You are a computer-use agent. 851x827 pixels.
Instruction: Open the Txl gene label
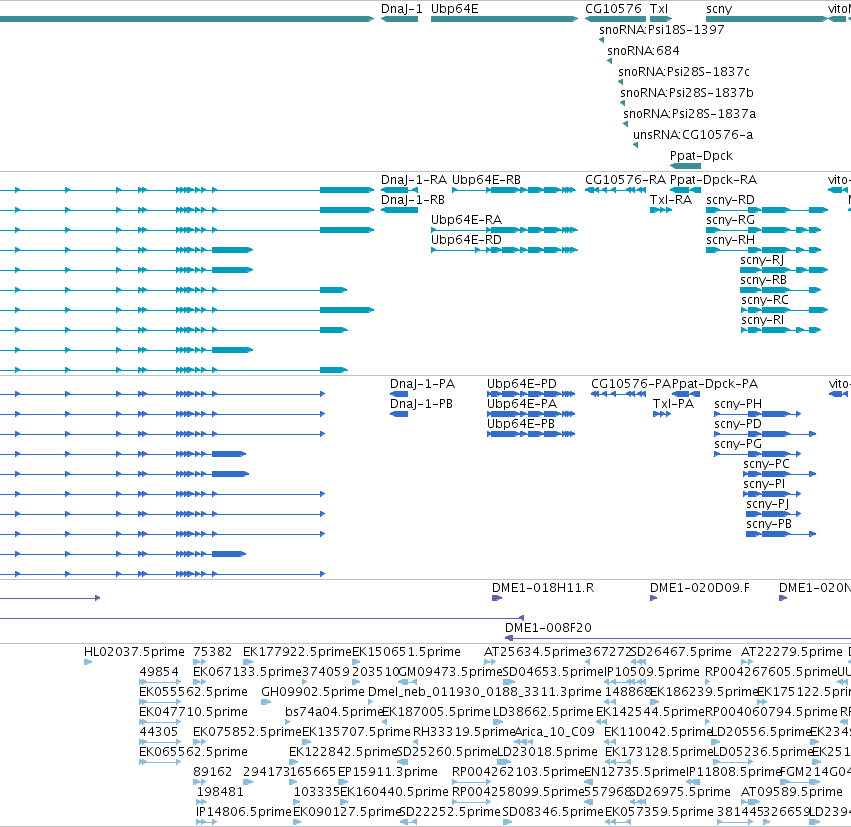pos(659,9)
